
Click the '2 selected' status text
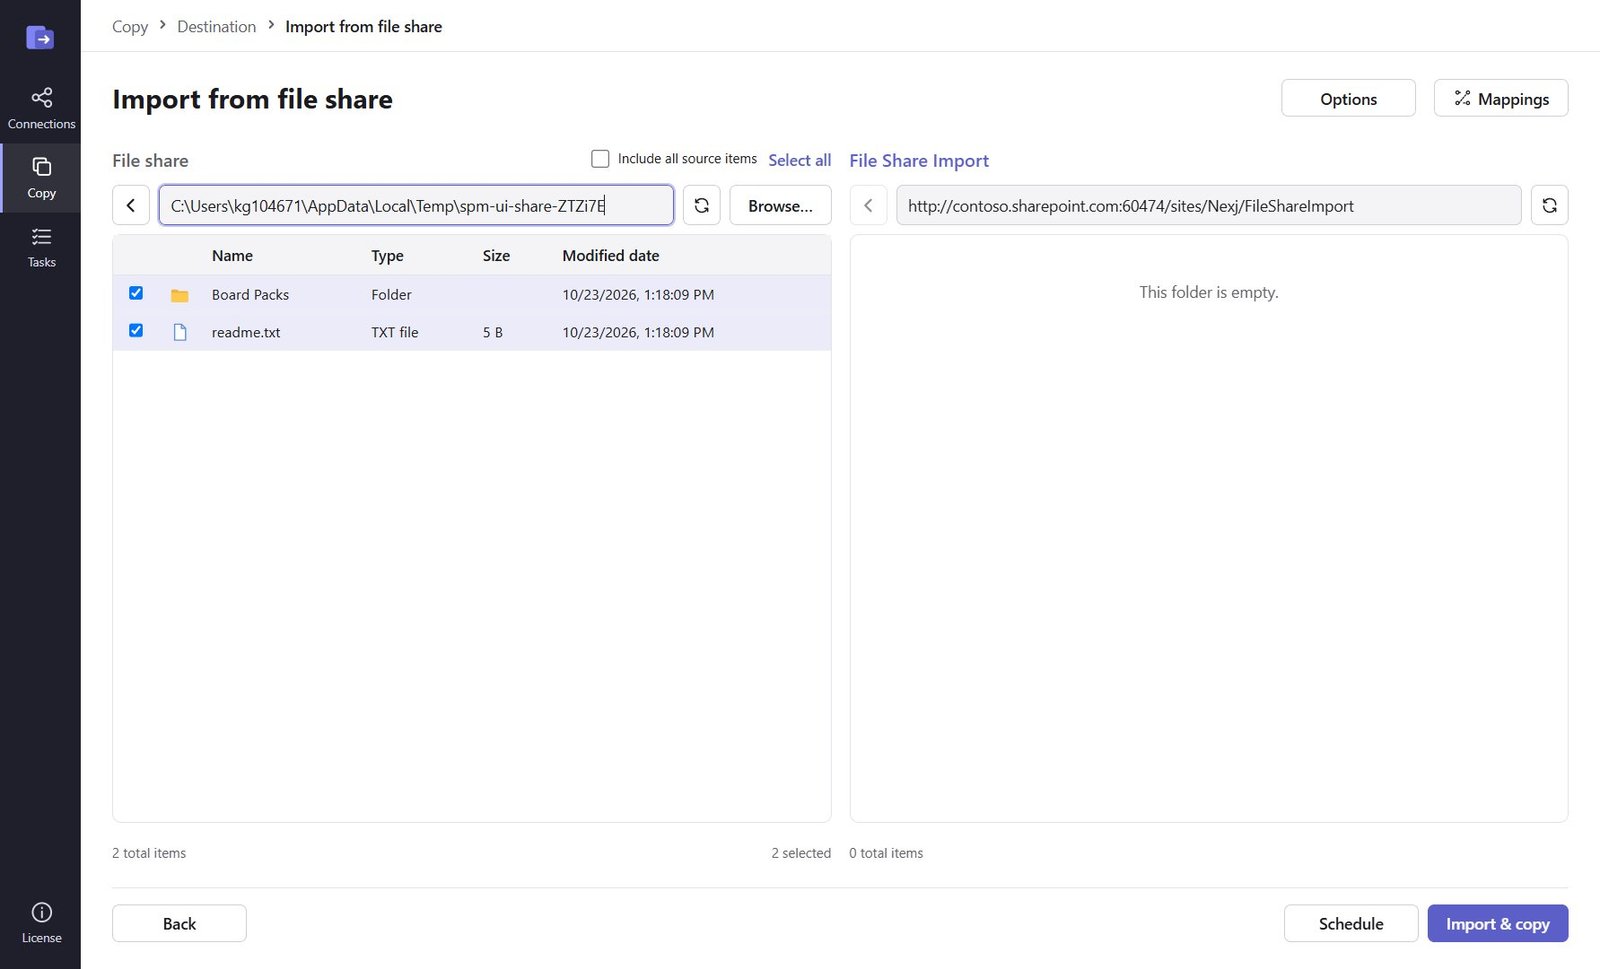point(801,853)
